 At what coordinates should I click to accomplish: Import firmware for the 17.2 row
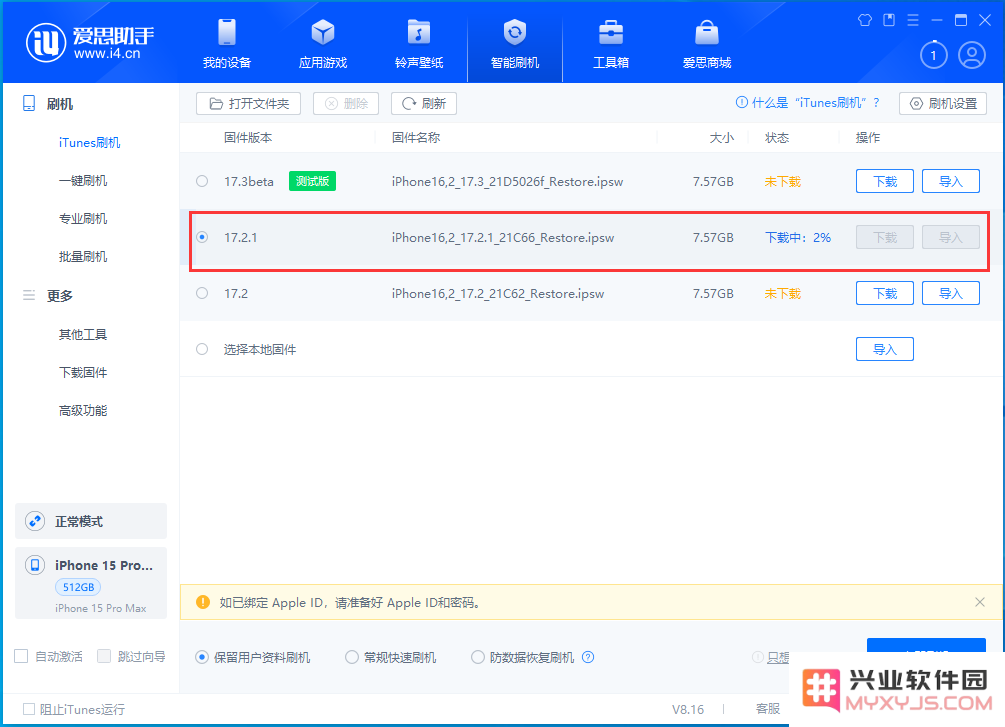tap(951, 294)
